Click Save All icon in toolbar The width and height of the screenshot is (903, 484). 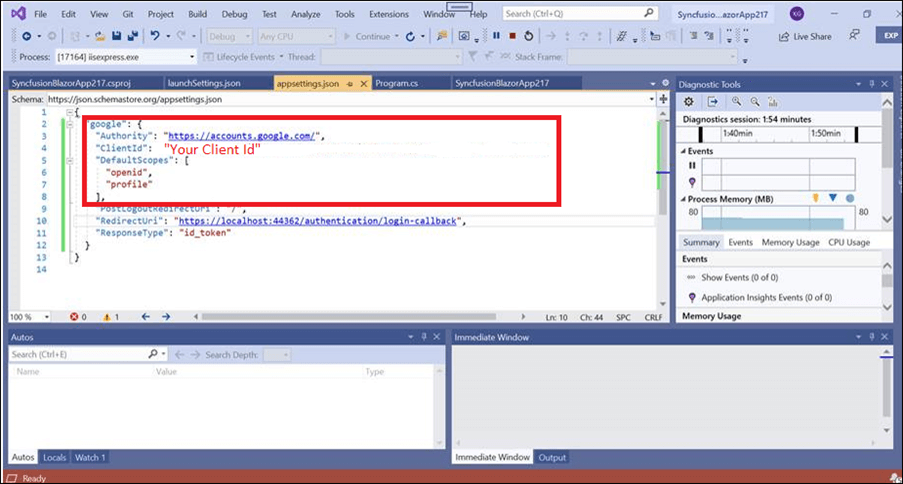pos(126,36)
